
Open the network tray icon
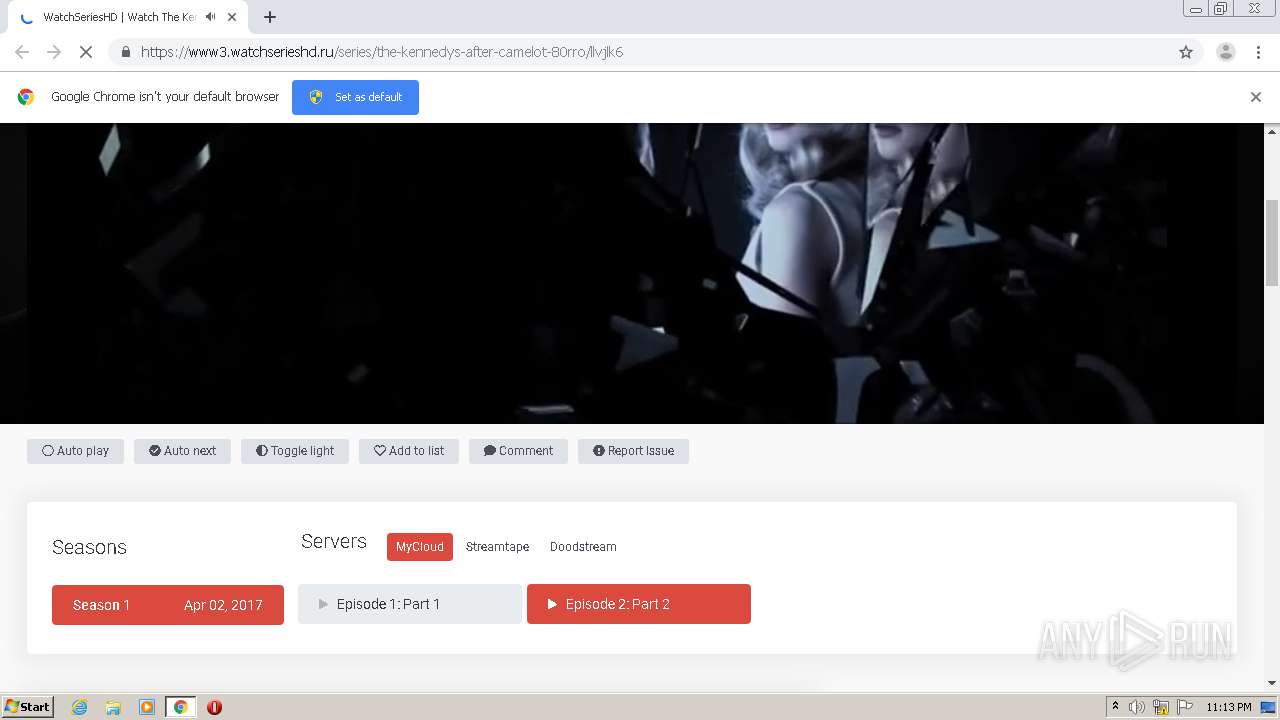[x=1161, y=707]
